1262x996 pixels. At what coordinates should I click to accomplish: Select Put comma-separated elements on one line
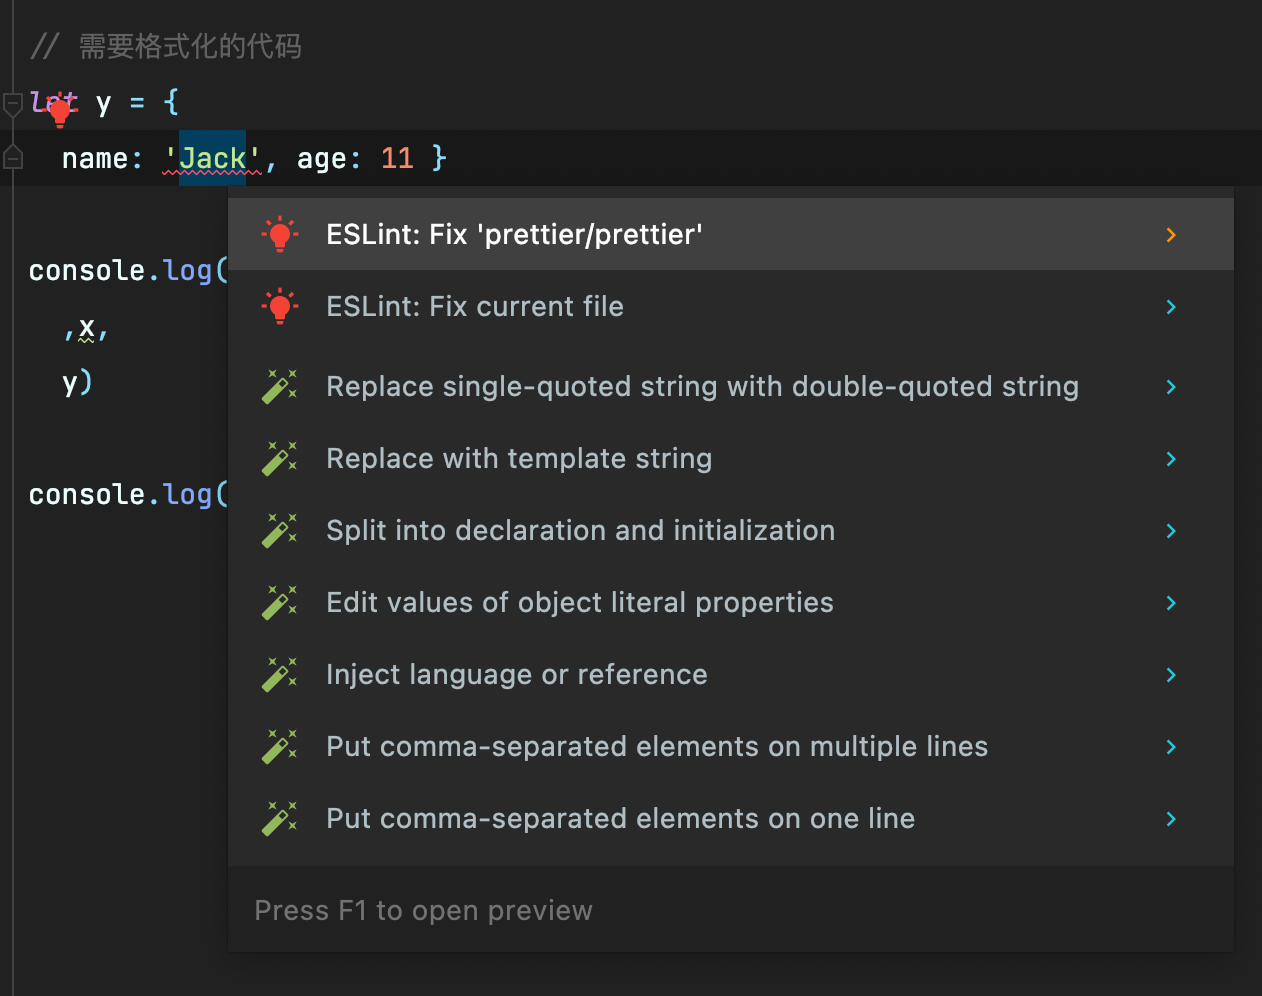click(731, 818)
